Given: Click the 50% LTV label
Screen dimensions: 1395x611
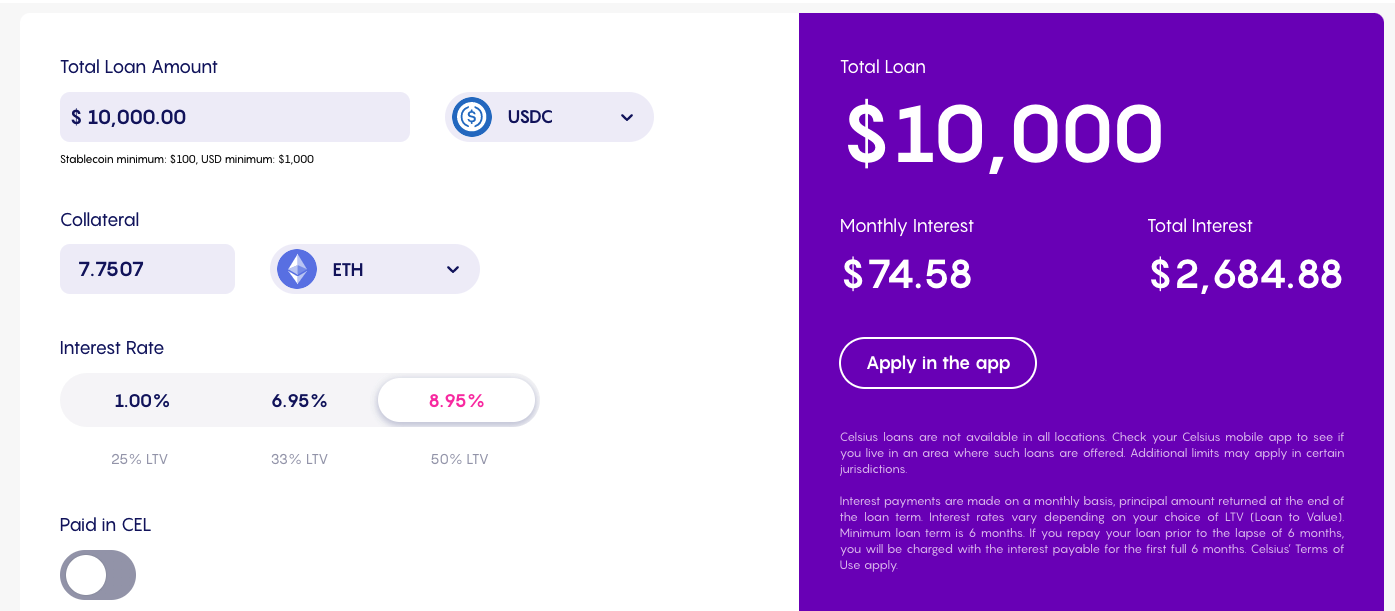Looking at the screenshot, I should 458,459.
